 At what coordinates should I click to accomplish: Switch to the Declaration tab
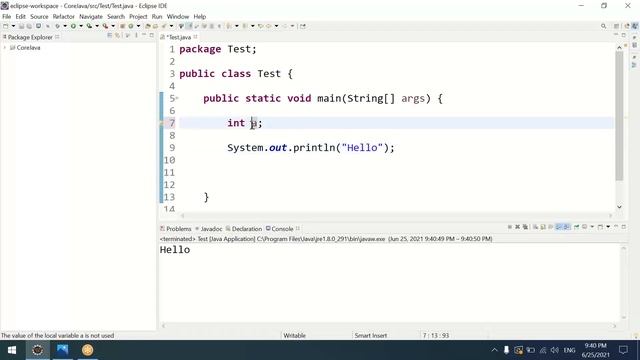[244, 229]
